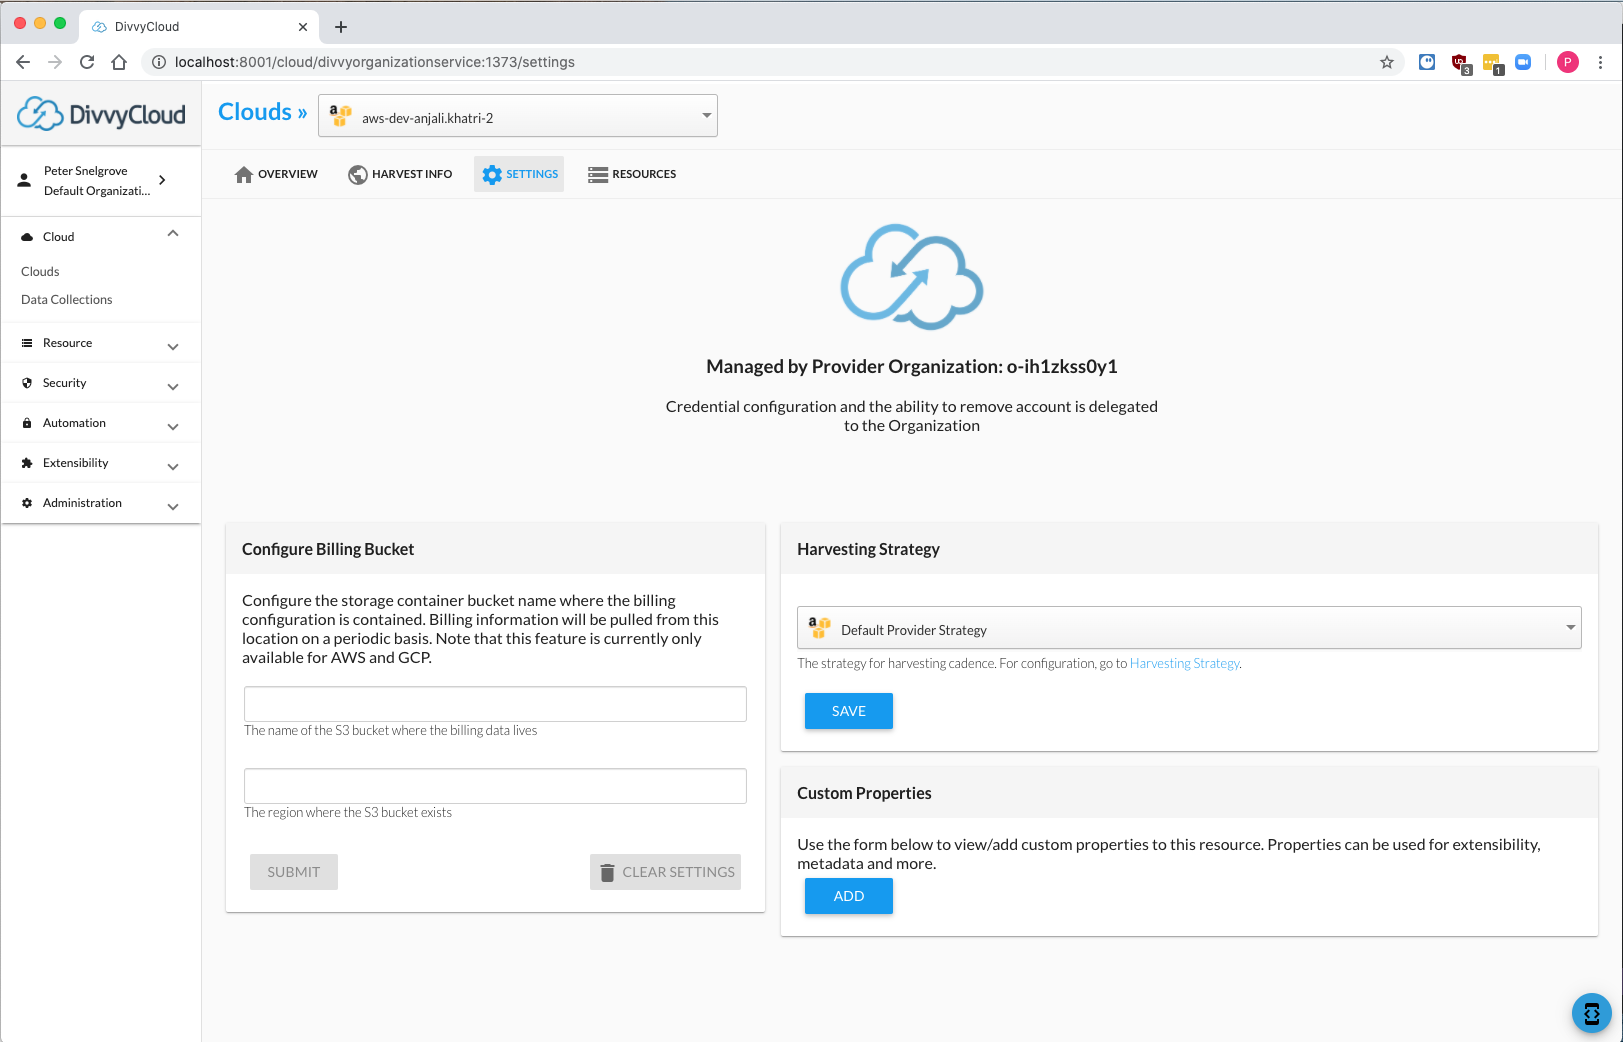Select the Settings tab
The height and width of the screenshot is (1042, 1623).
[519, 174]
